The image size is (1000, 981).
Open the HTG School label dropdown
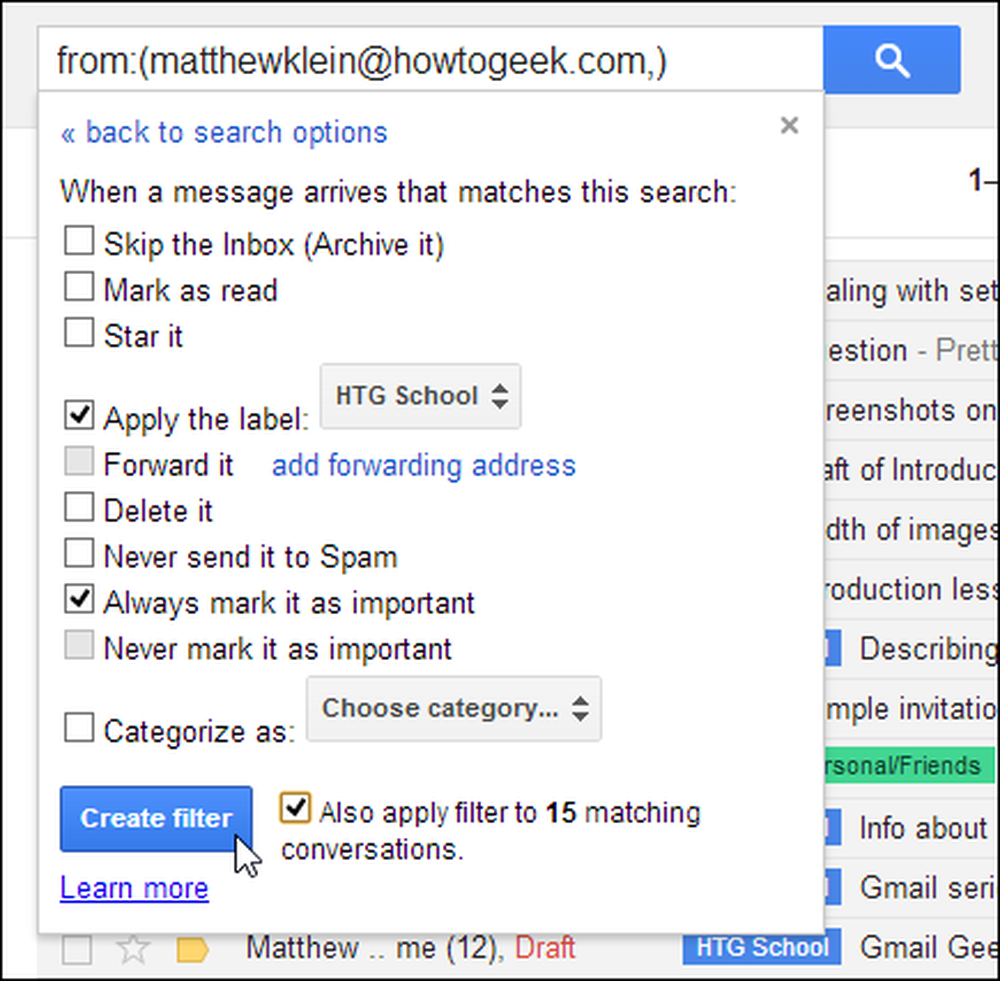click(x=420, y=396)
